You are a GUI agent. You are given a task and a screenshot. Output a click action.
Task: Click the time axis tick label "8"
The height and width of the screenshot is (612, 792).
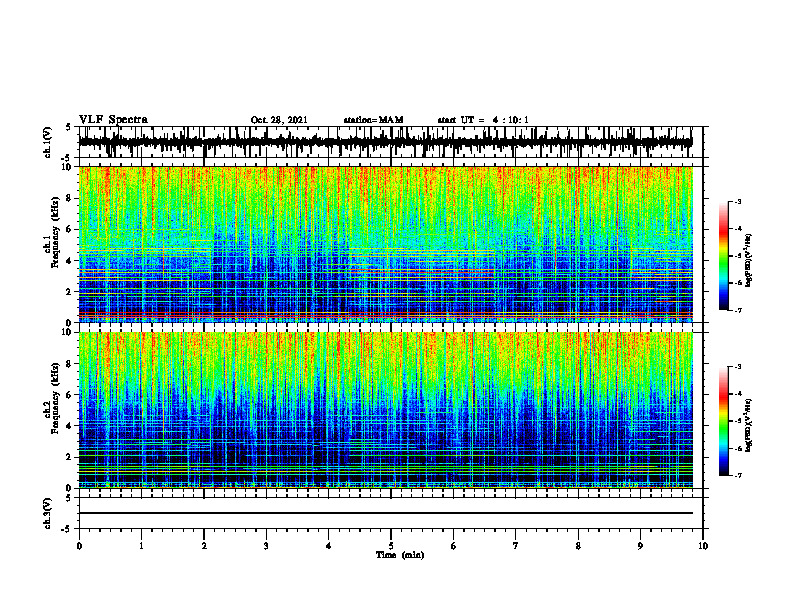578,546
